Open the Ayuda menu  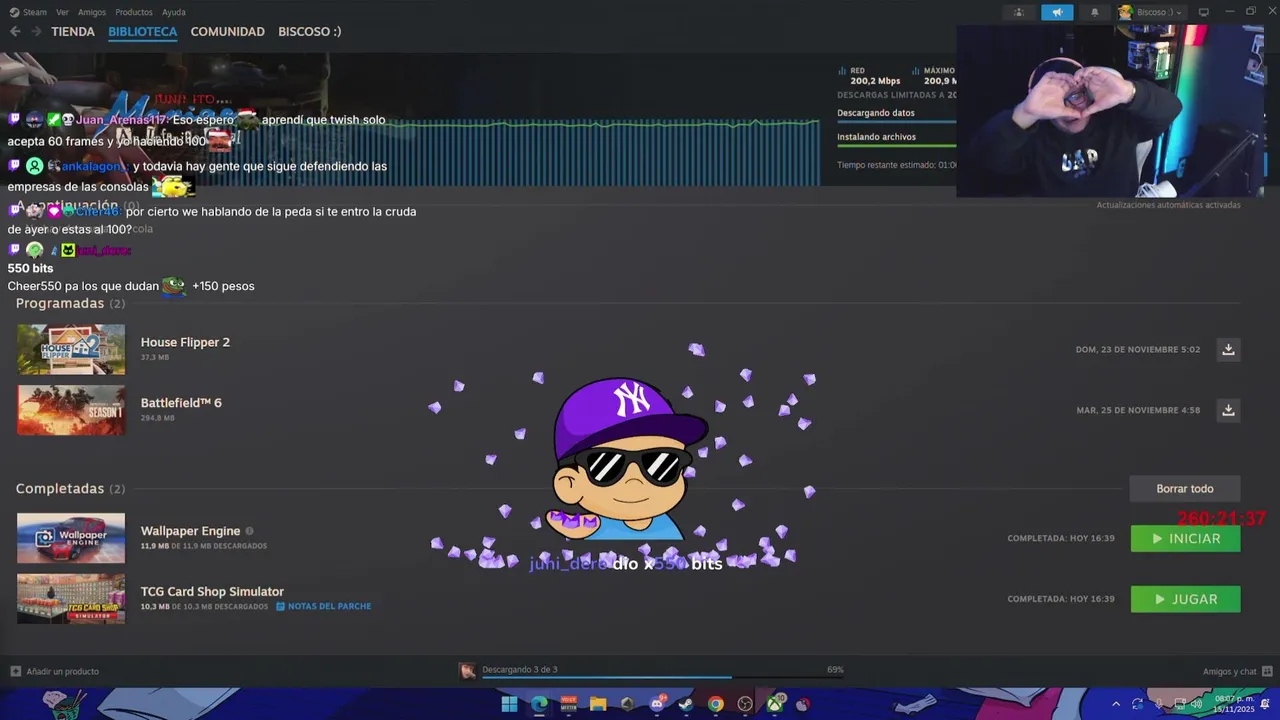pos(174,12)
